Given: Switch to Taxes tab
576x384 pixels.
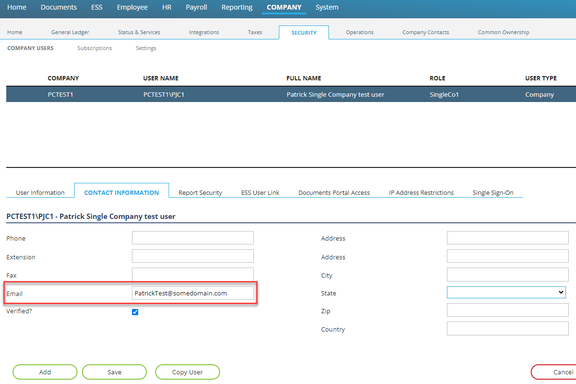Looking at the screenshot, I should coord(255,32).
